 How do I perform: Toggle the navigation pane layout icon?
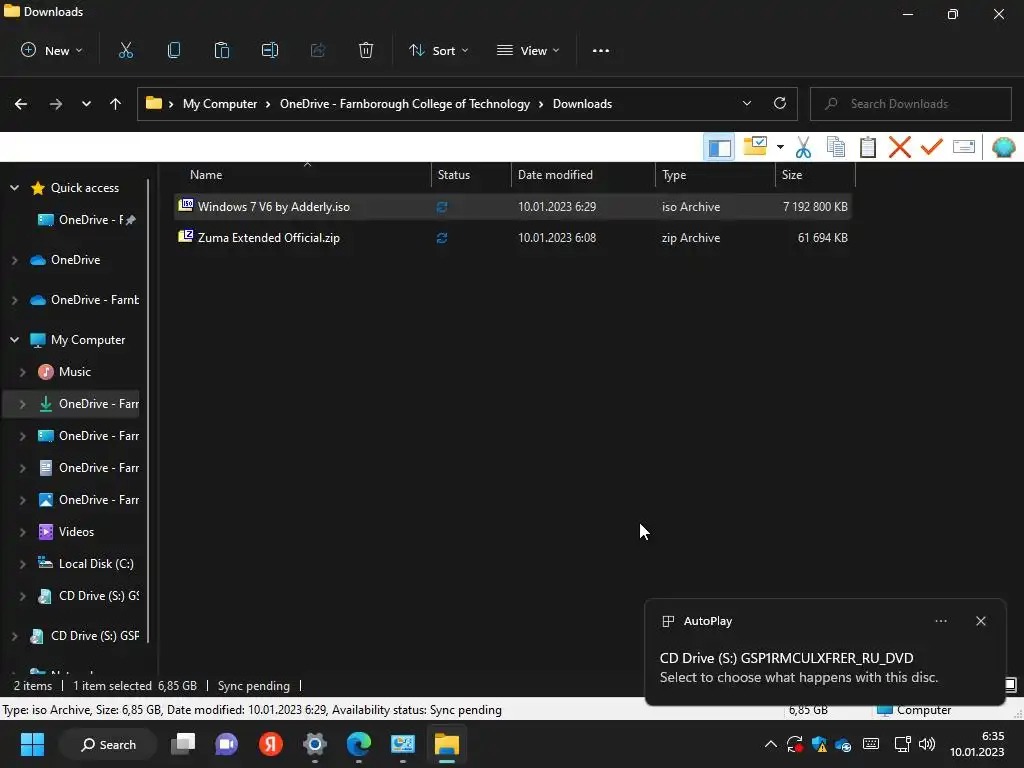pyautogui.click(x=719, y=148)
